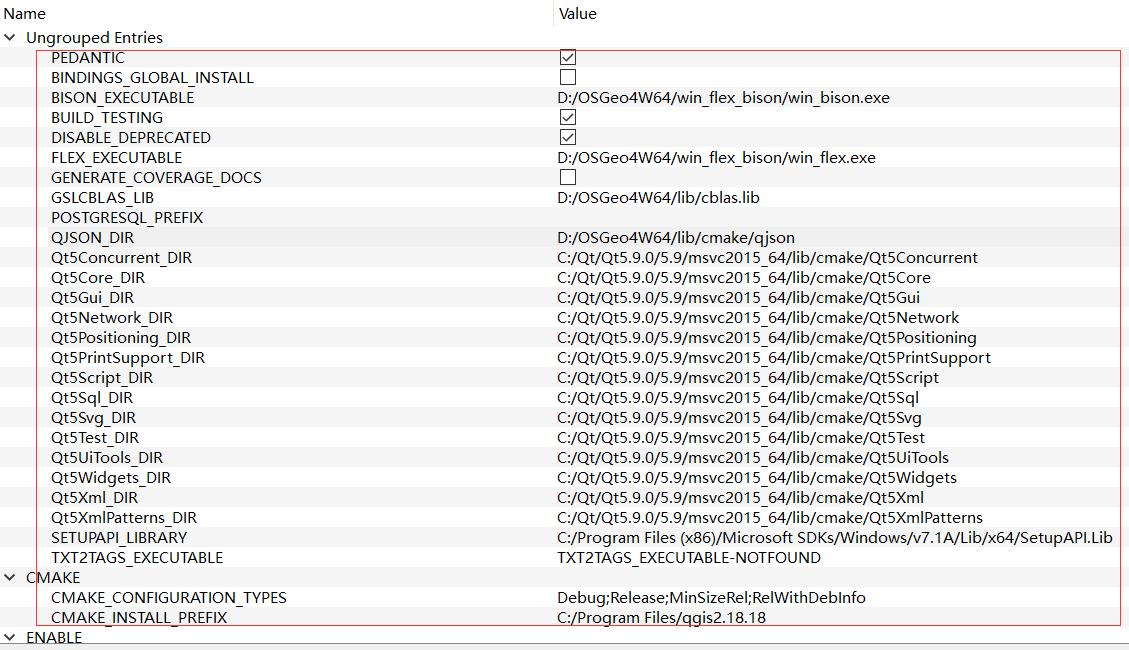Click the Name column header
The image size is (1129, 650).
[24, 14]
